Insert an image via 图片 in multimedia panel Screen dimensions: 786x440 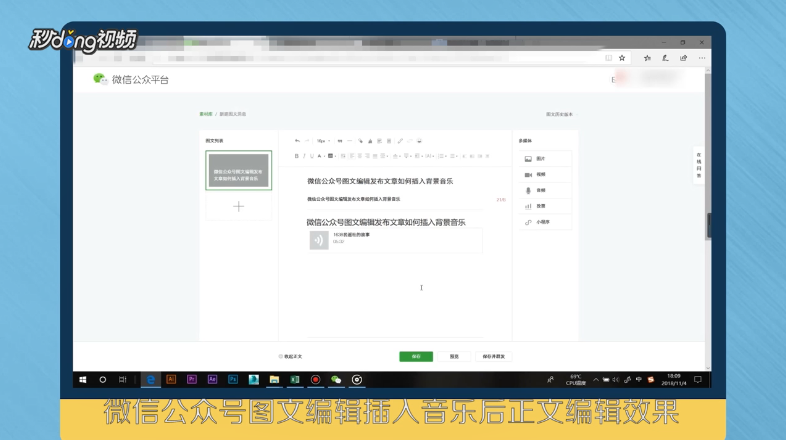(x=545, y=158)
